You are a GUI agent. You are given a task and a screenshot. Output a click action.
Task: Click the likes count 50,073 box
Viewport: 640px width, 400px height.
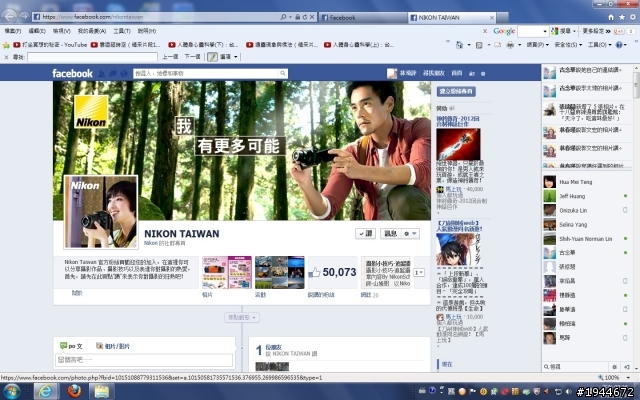[x=333, y=272]
